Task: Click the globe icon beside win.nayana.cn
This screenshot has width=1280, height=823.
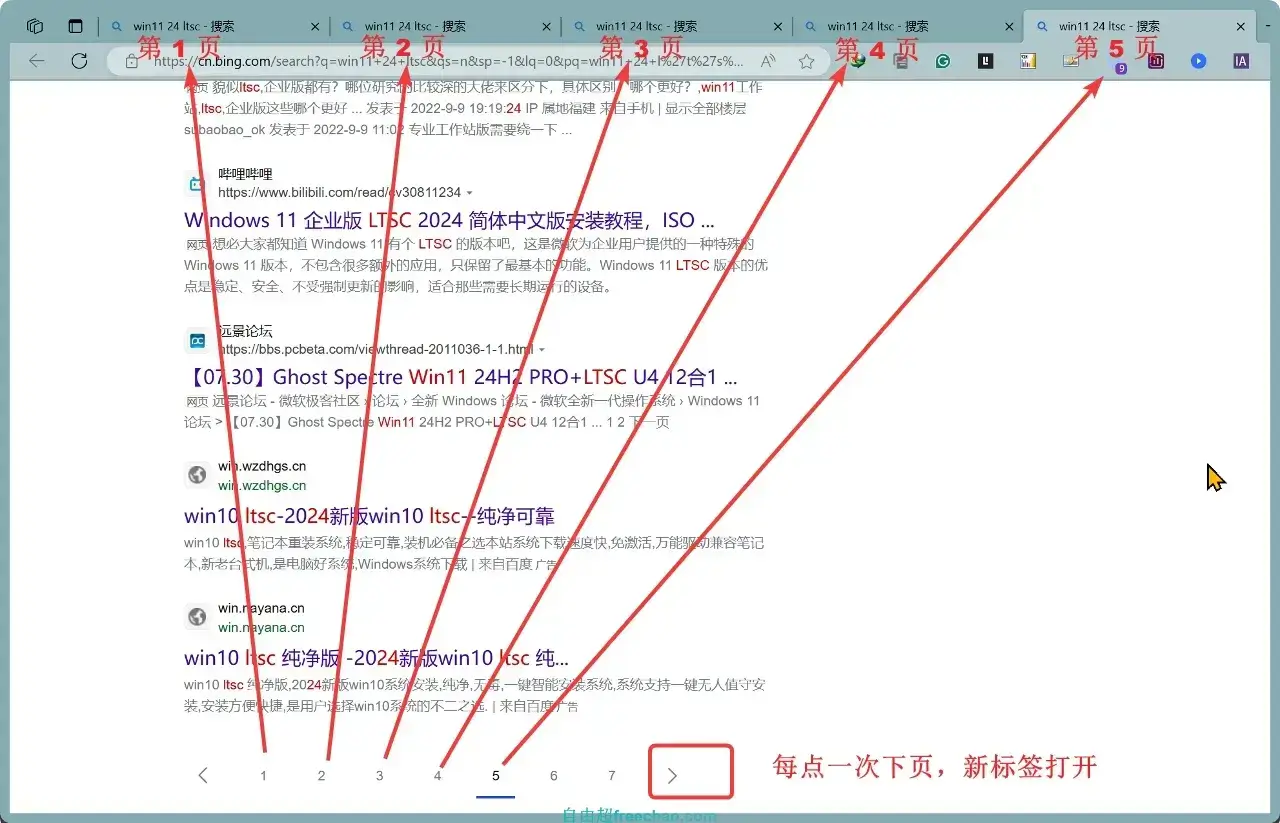Action: coord(197,617)
